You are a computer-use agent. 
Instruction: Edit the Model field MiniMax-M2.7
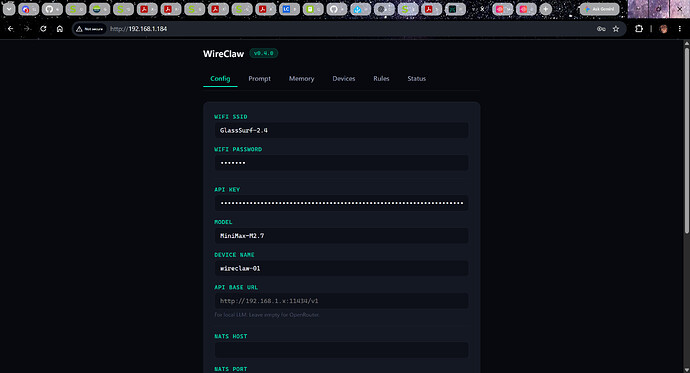coord(341,236)
